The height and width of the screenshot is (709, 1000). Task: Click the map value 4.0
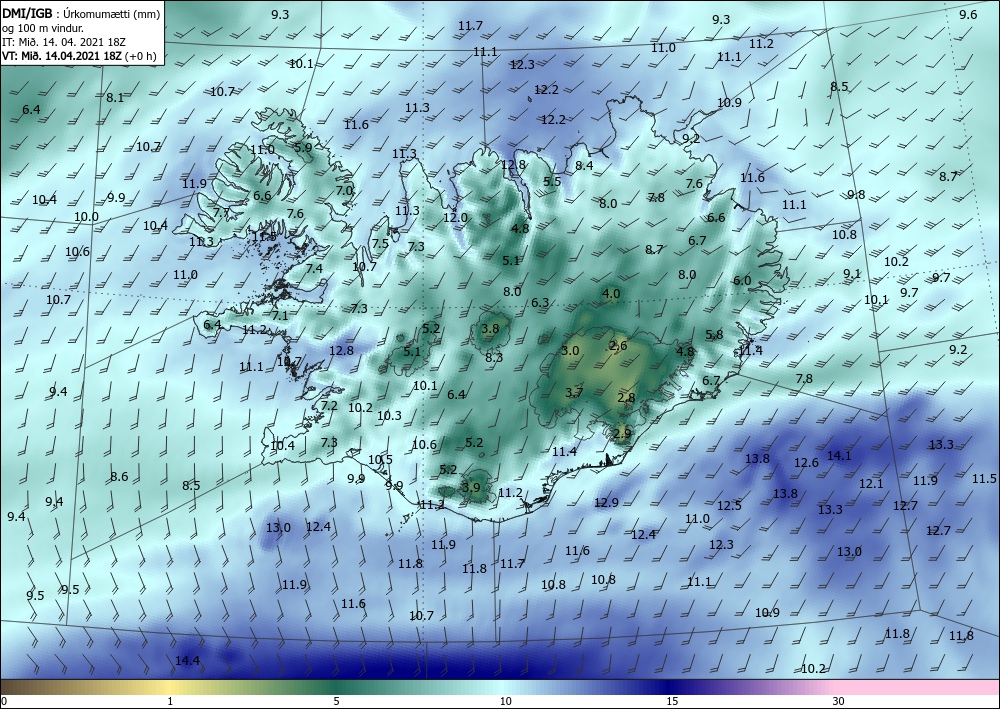tap(611, 294)
